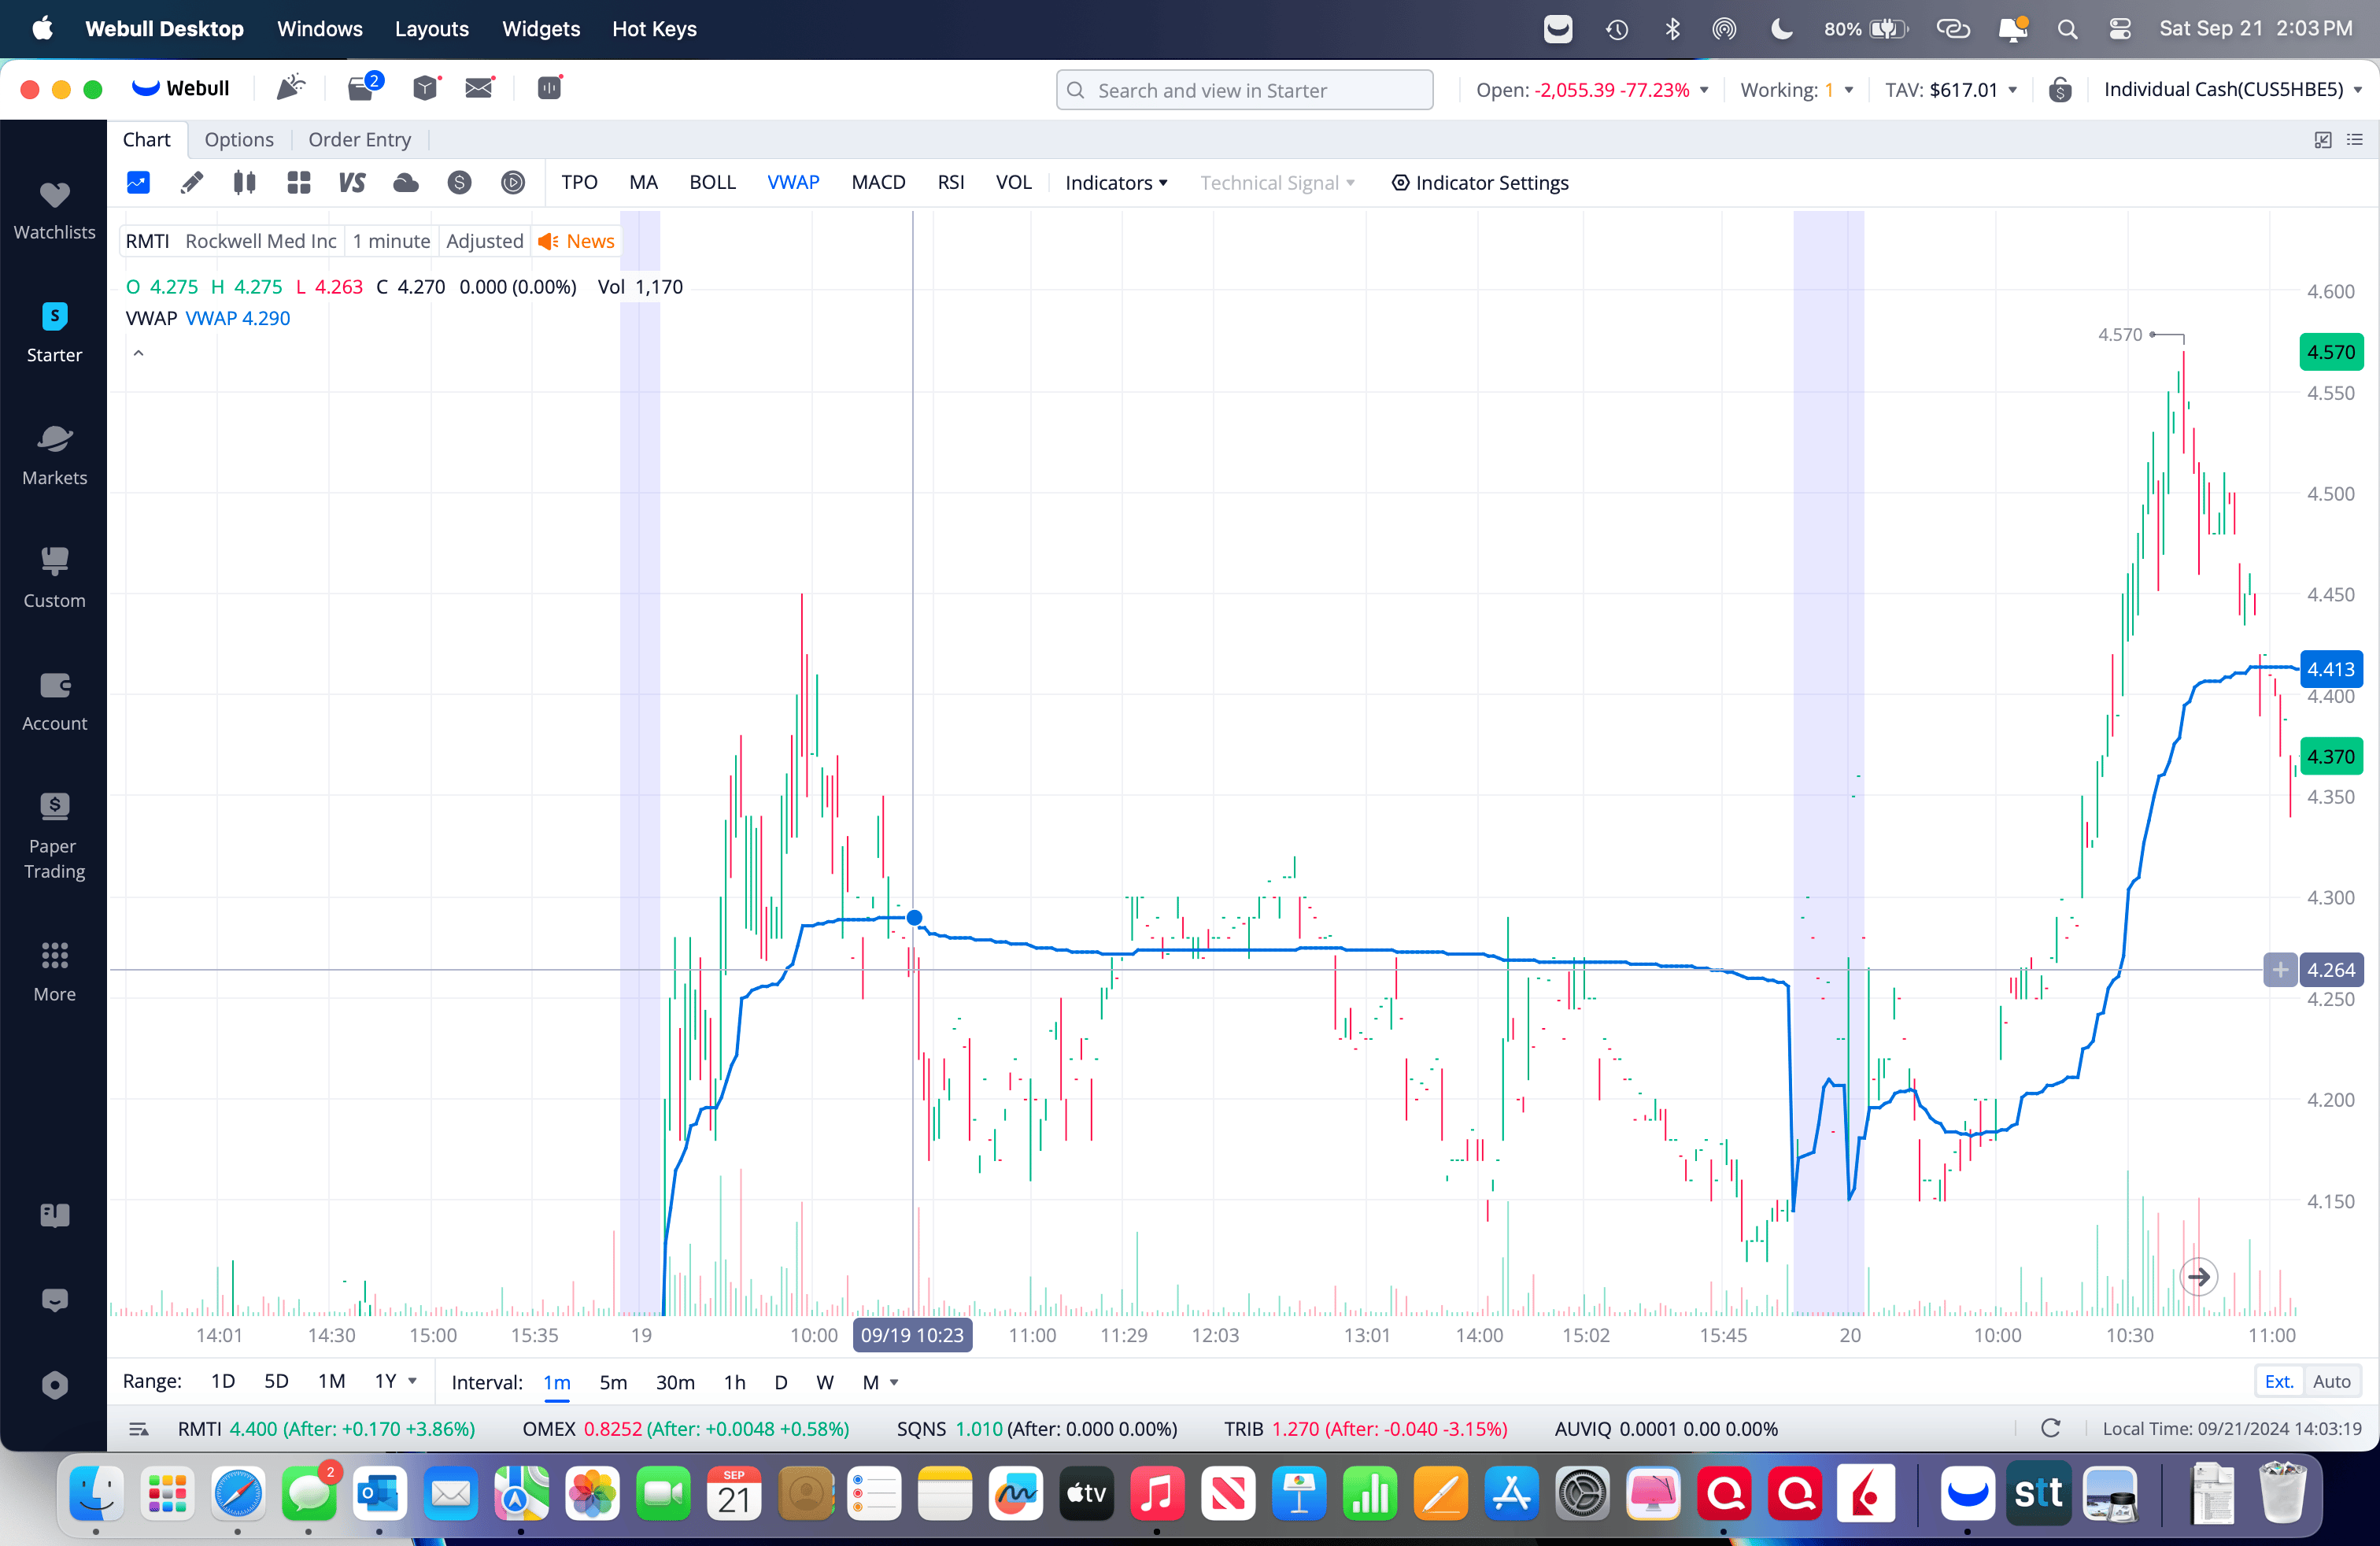Viewport: 2380px width, 1546px height.
Task: Open the Layouts menu
Action: tap(431, 28)
